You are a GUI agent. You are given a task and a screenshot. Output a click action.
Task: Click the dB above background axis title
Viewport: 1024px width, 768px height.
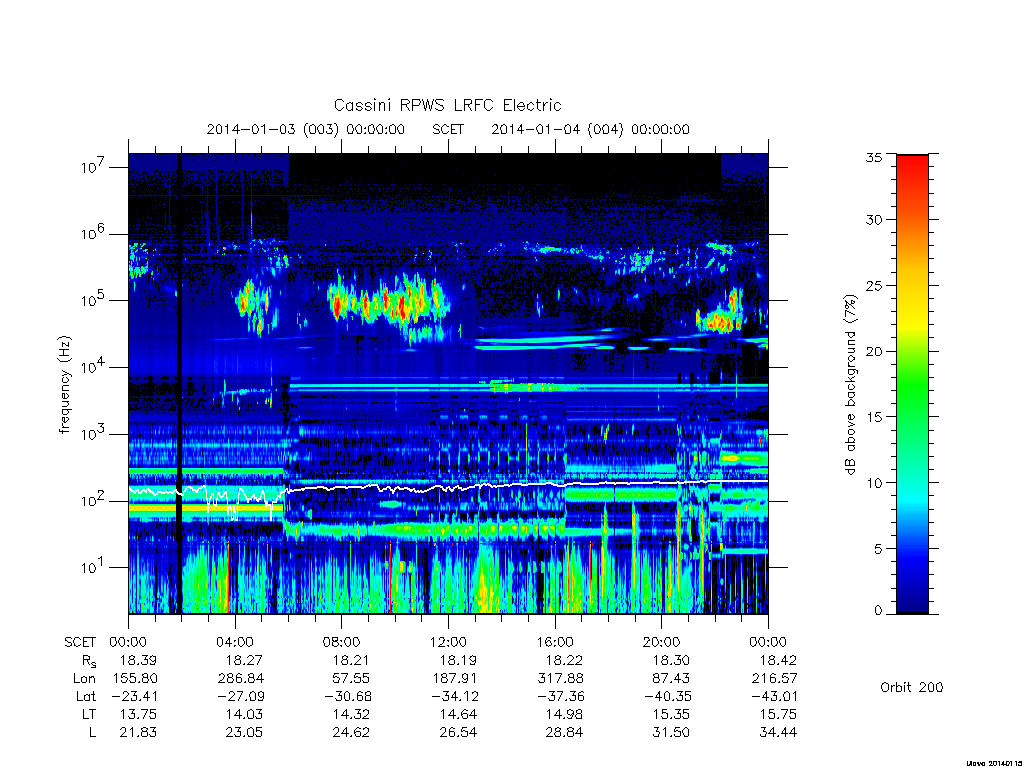pyautogui.click(x=850, y=385)
